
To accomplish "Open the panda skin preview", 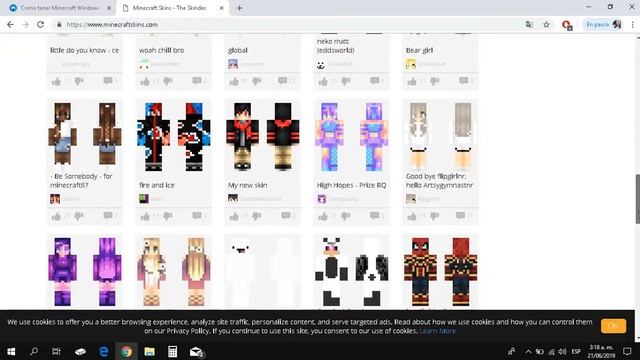I will pos(351,272).
